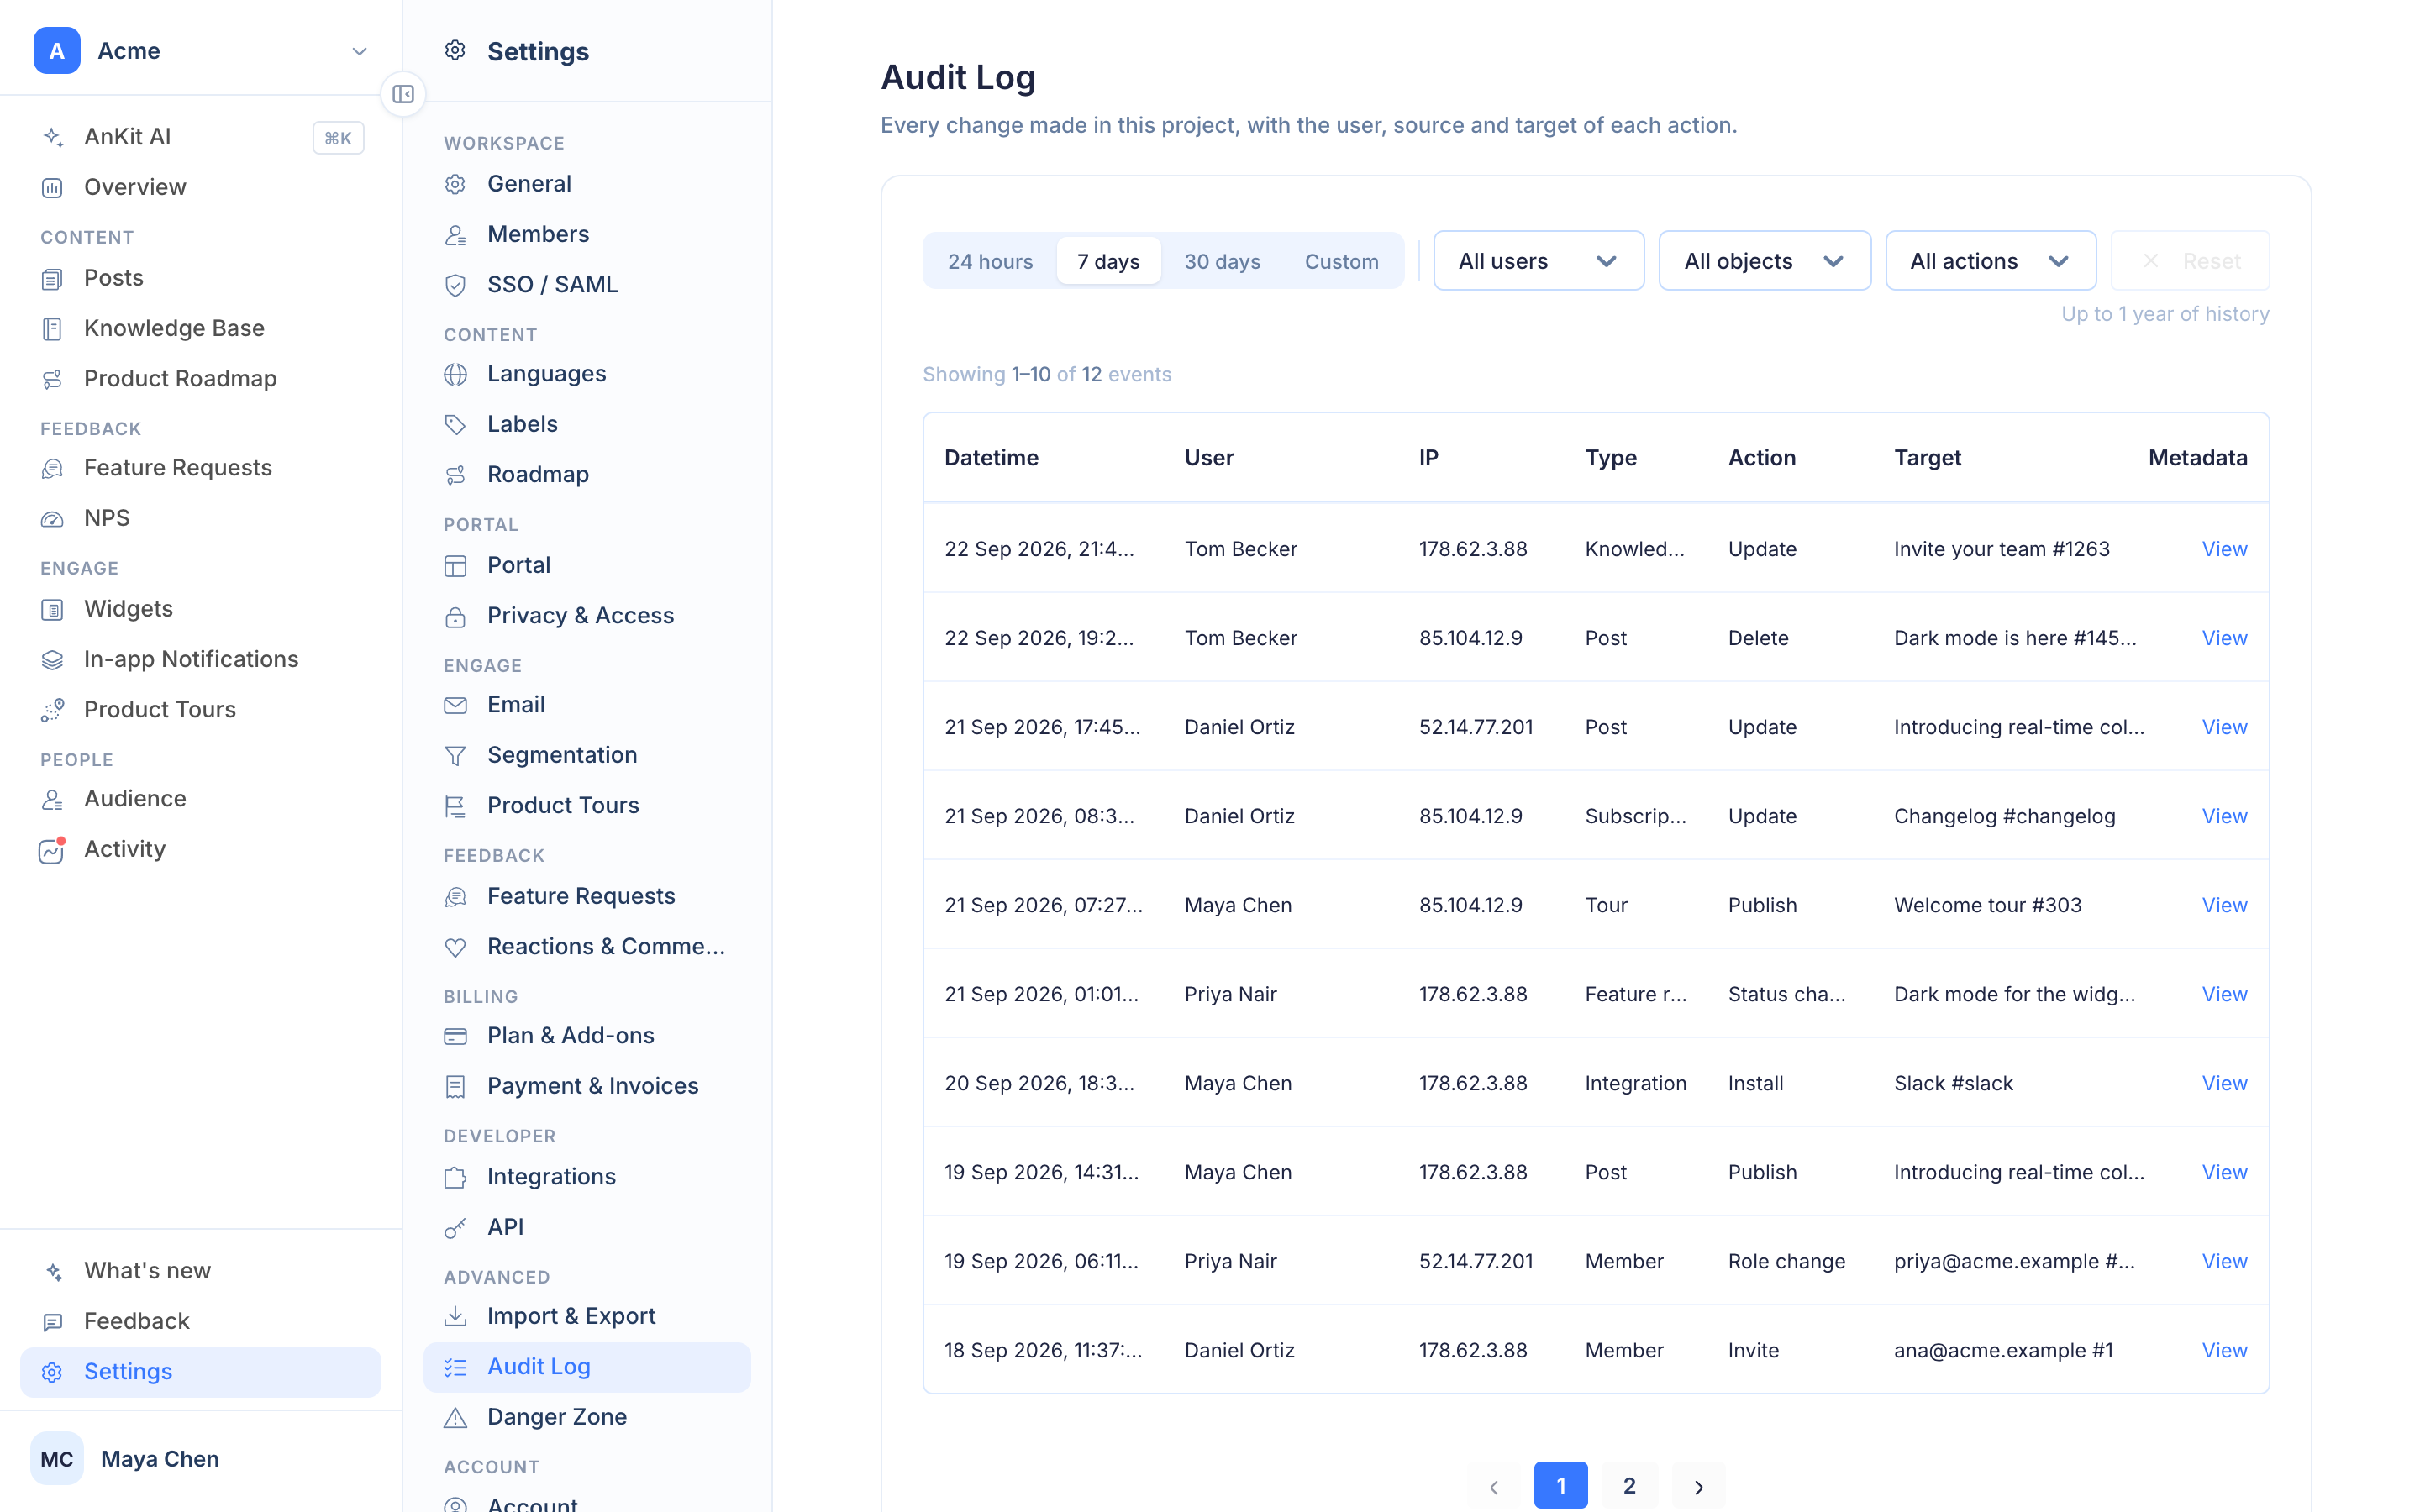Image resolution: width=2420 pixels, height=1512 pixels.
Task: Click the Reactions & Comments heart icon
Action: [456, 947]
